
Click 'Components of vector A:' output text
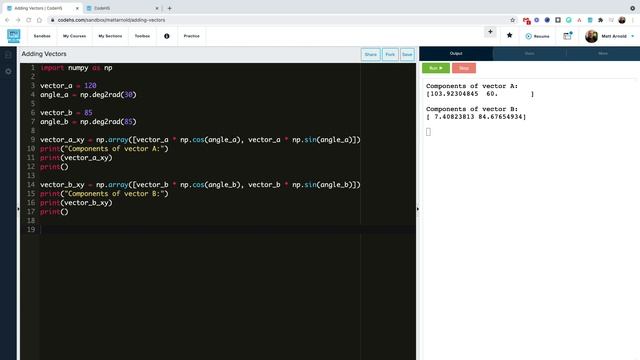472,86
